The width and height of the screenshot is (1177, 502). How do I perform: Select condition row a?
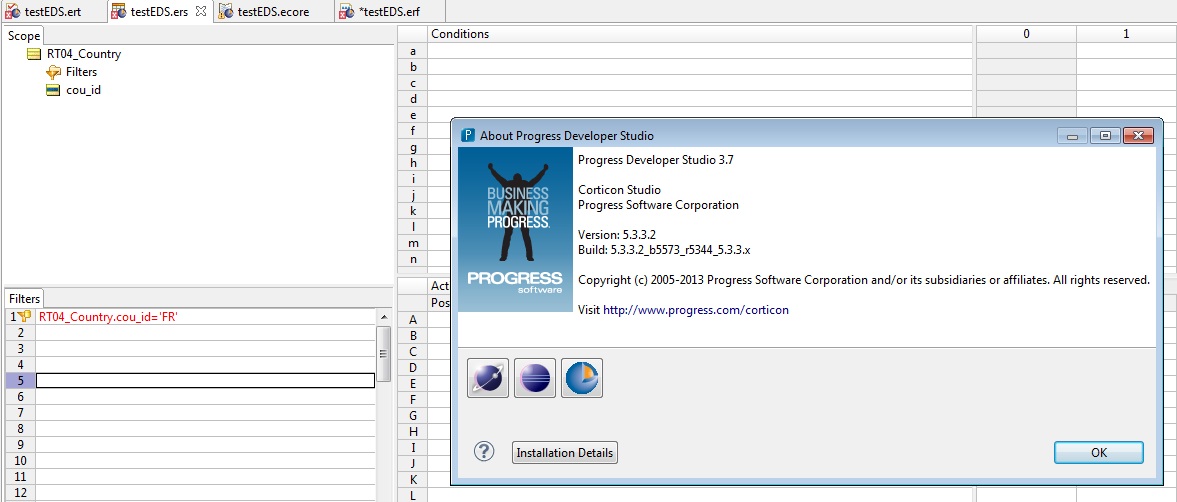(412, 50)
